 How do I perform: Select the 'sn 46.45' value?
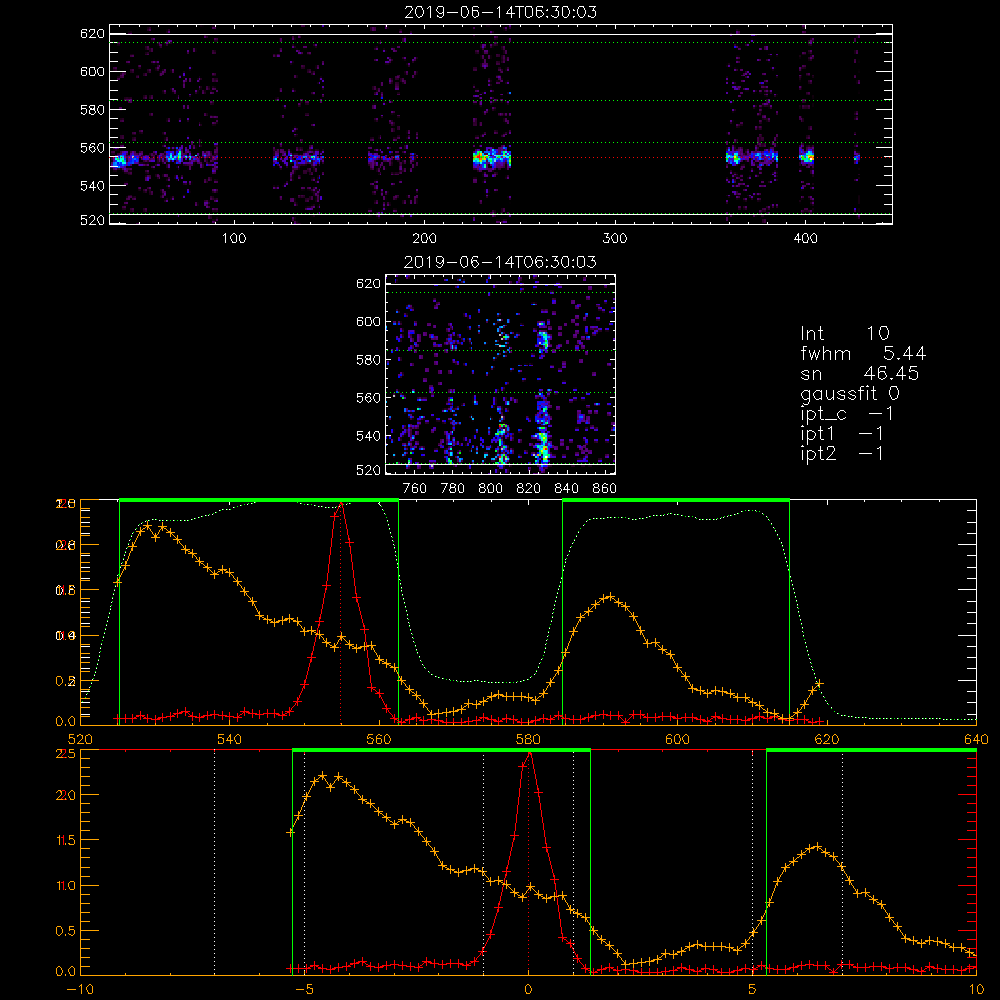(860, 373)
